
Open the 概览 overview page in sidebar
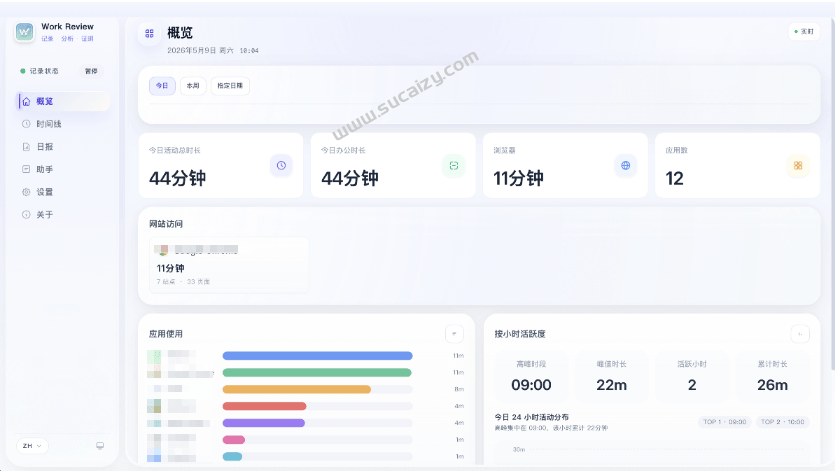coord(63,101)
